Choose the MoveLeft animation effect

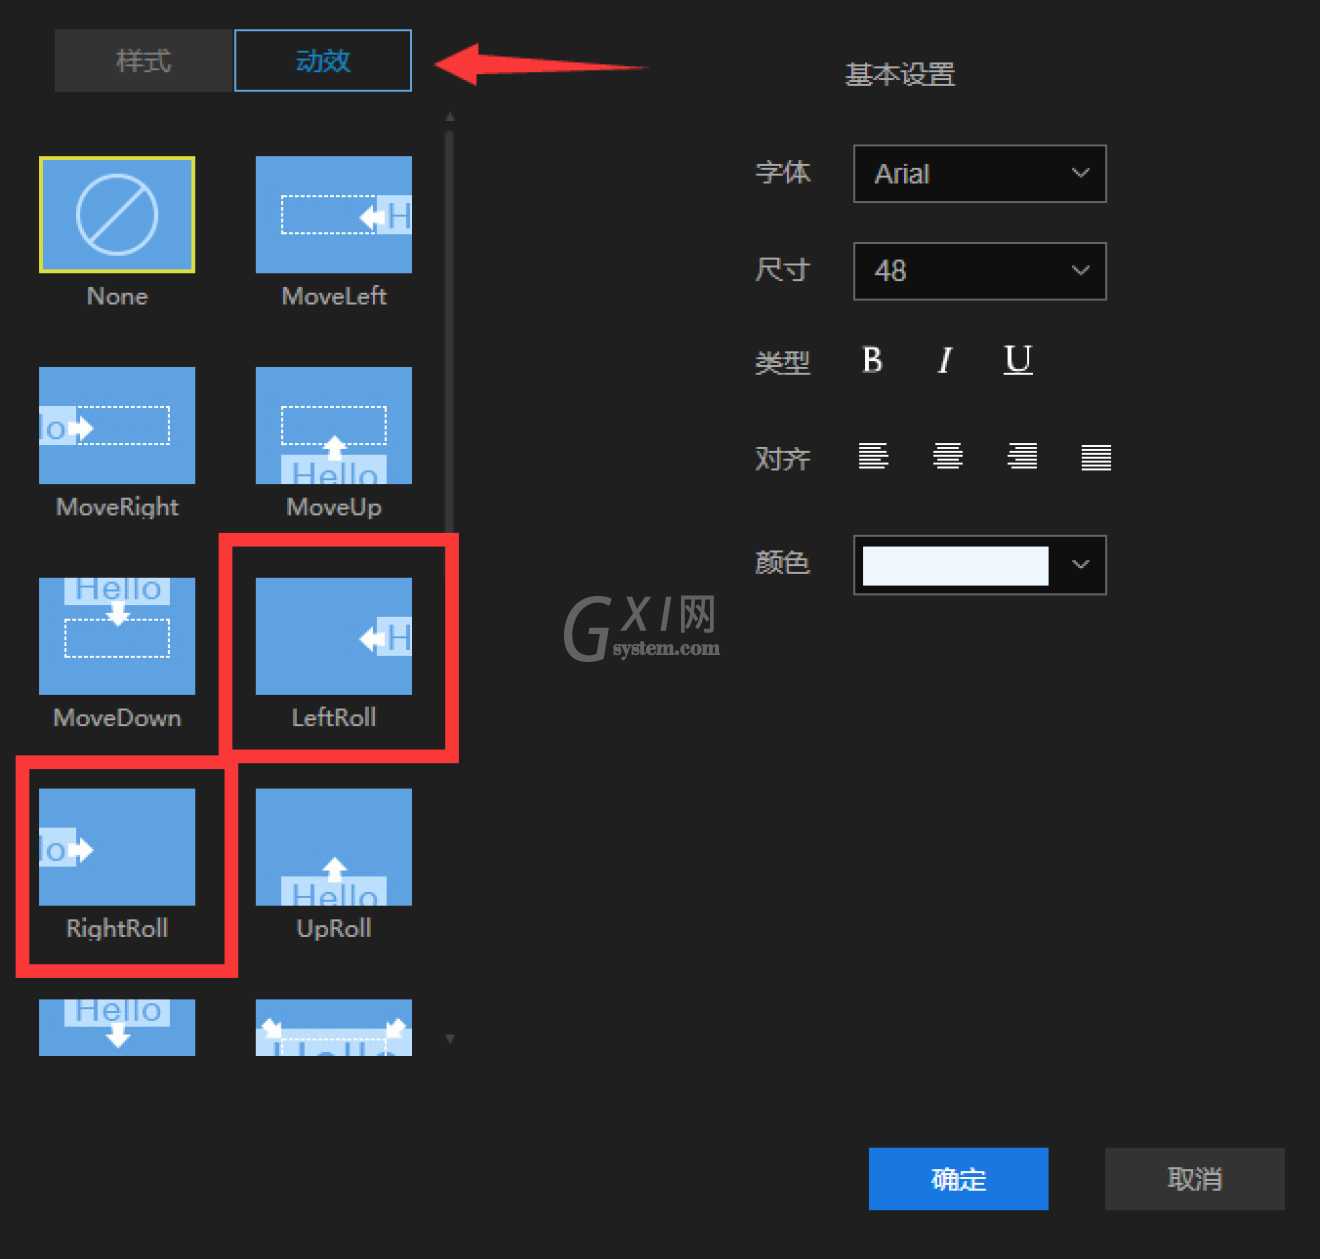pyautogui.click(x=333, y=214)
